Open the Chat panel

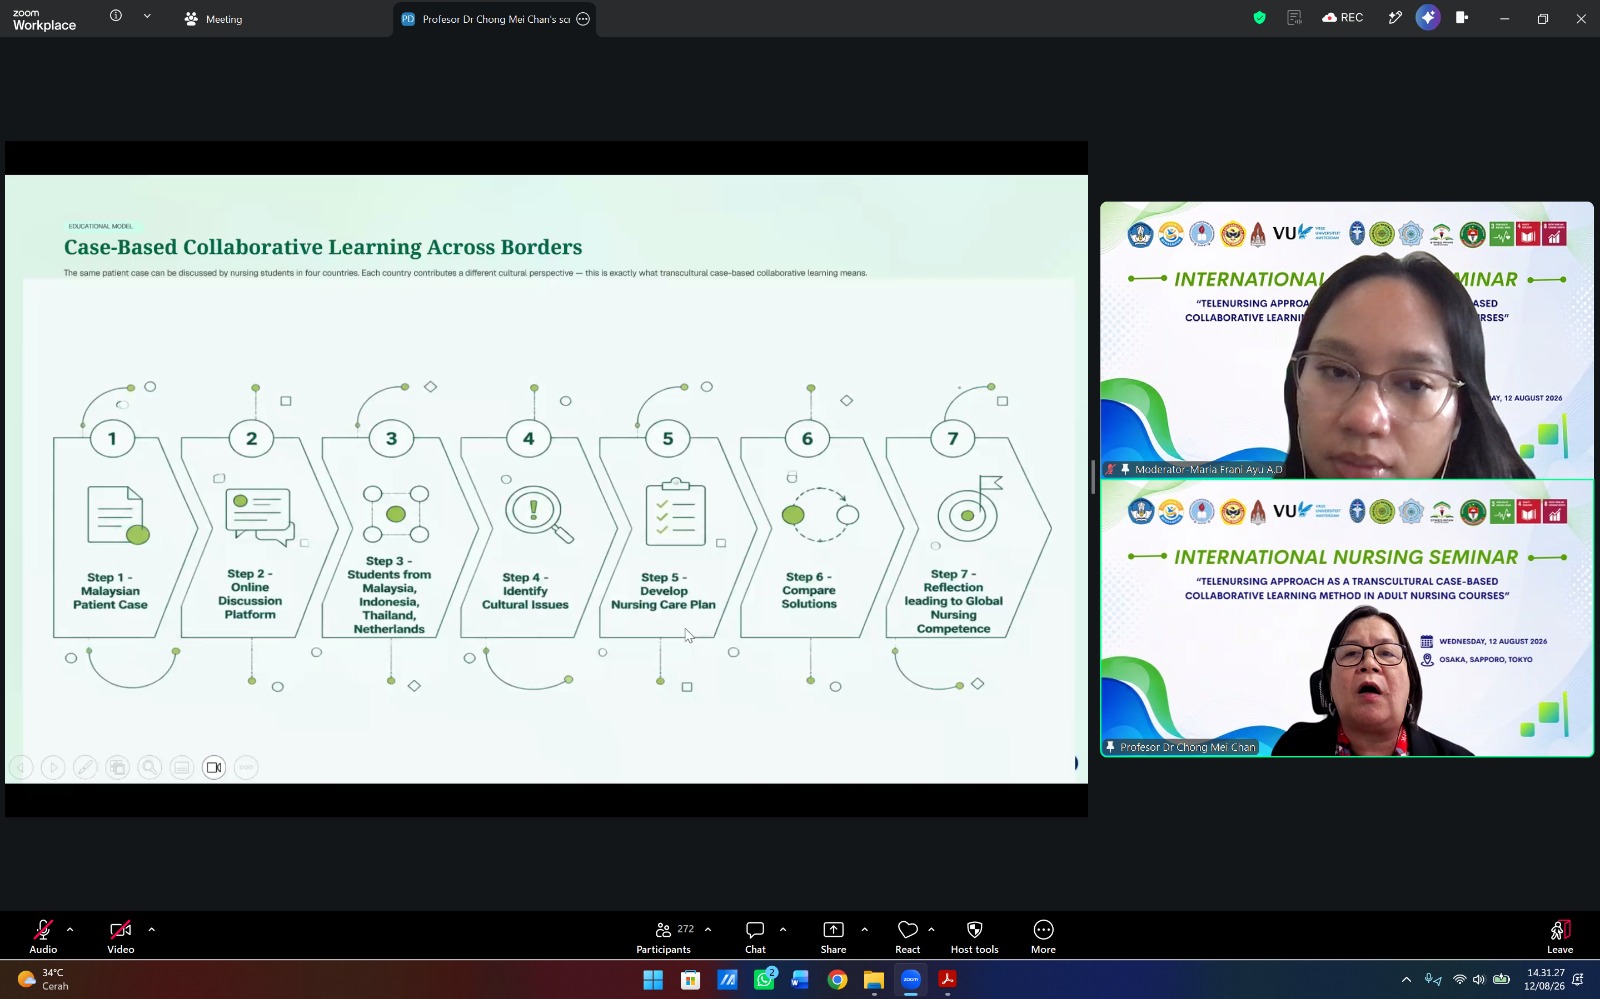click(x=755, y=936)
